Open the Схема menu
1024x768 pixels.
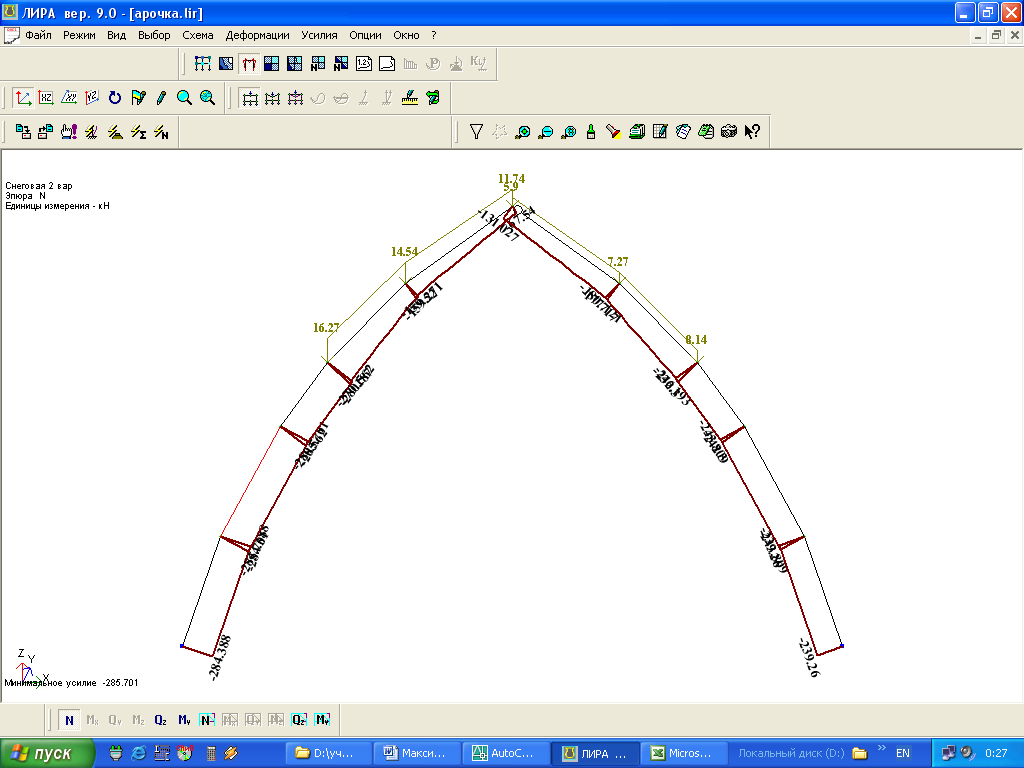[198, 35]
